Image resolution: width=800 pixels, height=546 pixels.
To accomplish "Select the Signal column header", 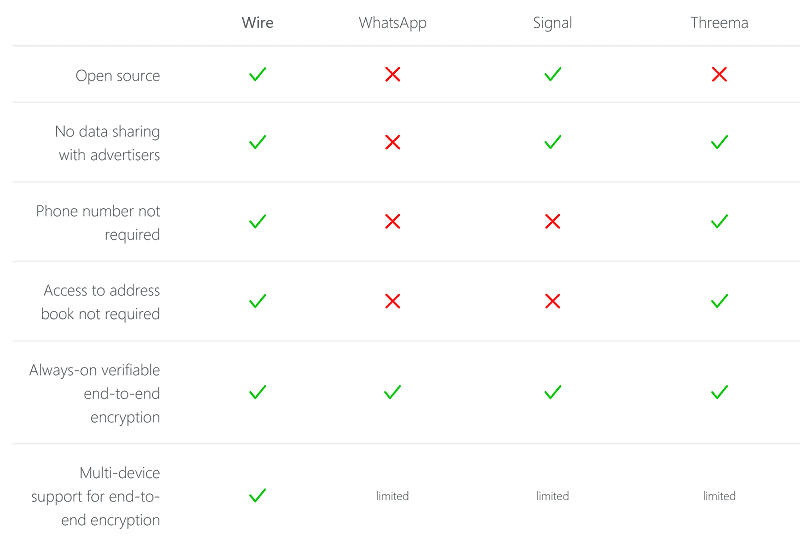I will tap(552, 23).
